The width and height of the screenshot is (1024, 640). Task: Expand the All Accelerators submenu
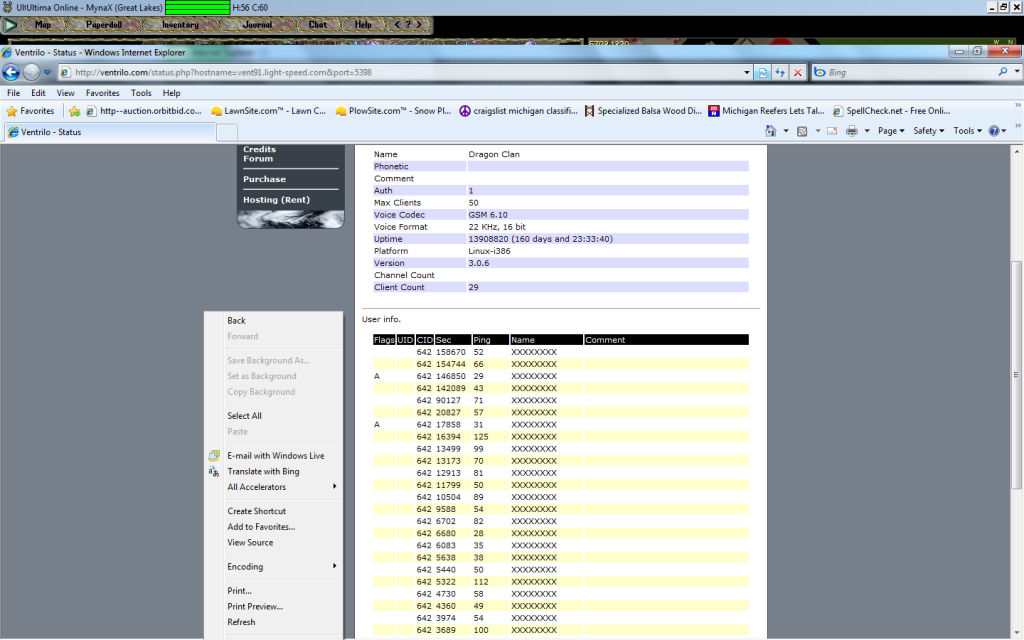[x=274, y=487]
